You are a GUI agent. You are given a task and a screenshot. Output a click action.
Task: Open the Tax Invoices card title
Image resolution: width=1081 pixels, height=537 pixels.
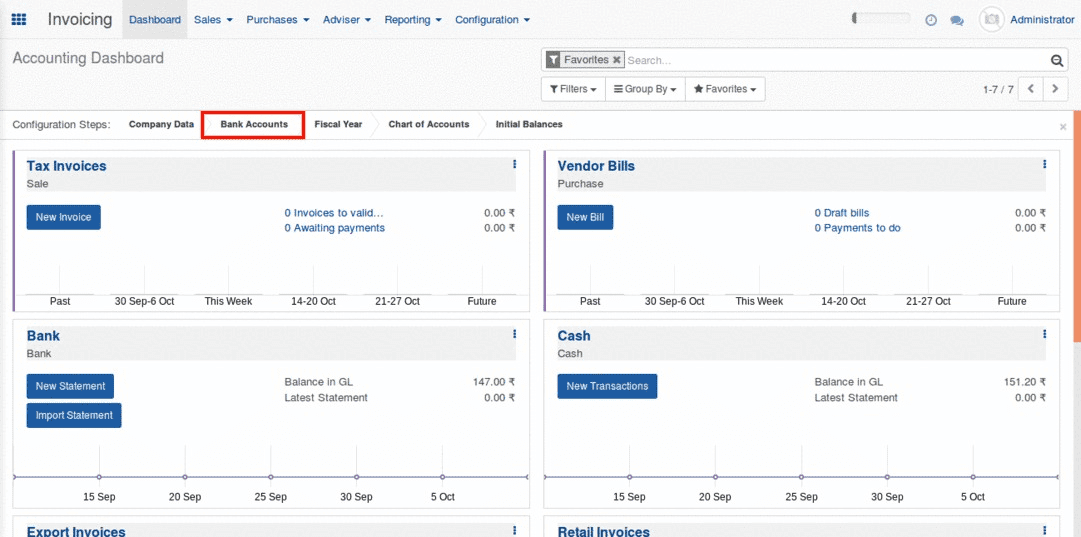(x=66, y=166)
